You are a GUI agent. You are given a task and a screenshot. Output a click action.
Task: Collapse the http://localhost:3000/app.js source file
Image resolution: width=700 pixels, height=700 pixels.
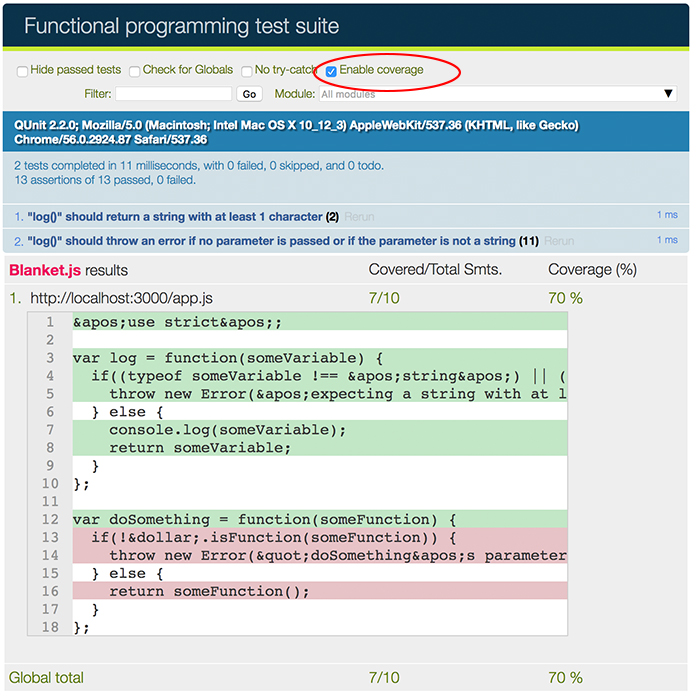(121, 298)
